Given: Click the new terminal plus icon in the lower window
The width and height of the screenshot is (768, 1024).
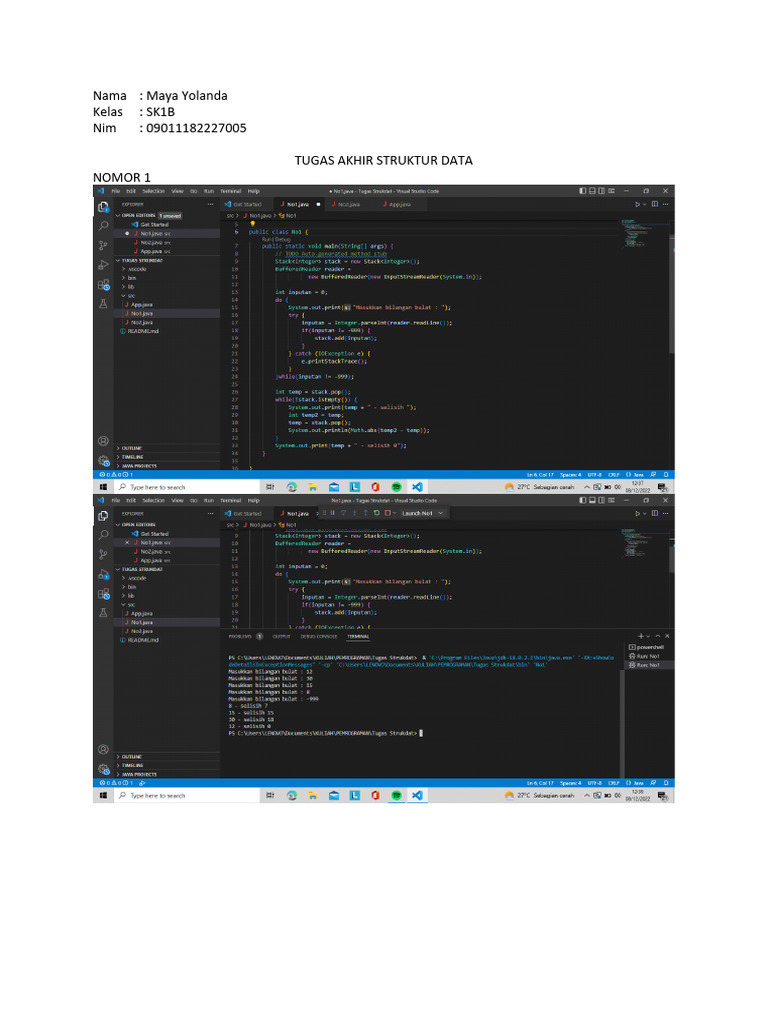Looking at the screenshot, I should pyautogui.click(x=641, y=636).
